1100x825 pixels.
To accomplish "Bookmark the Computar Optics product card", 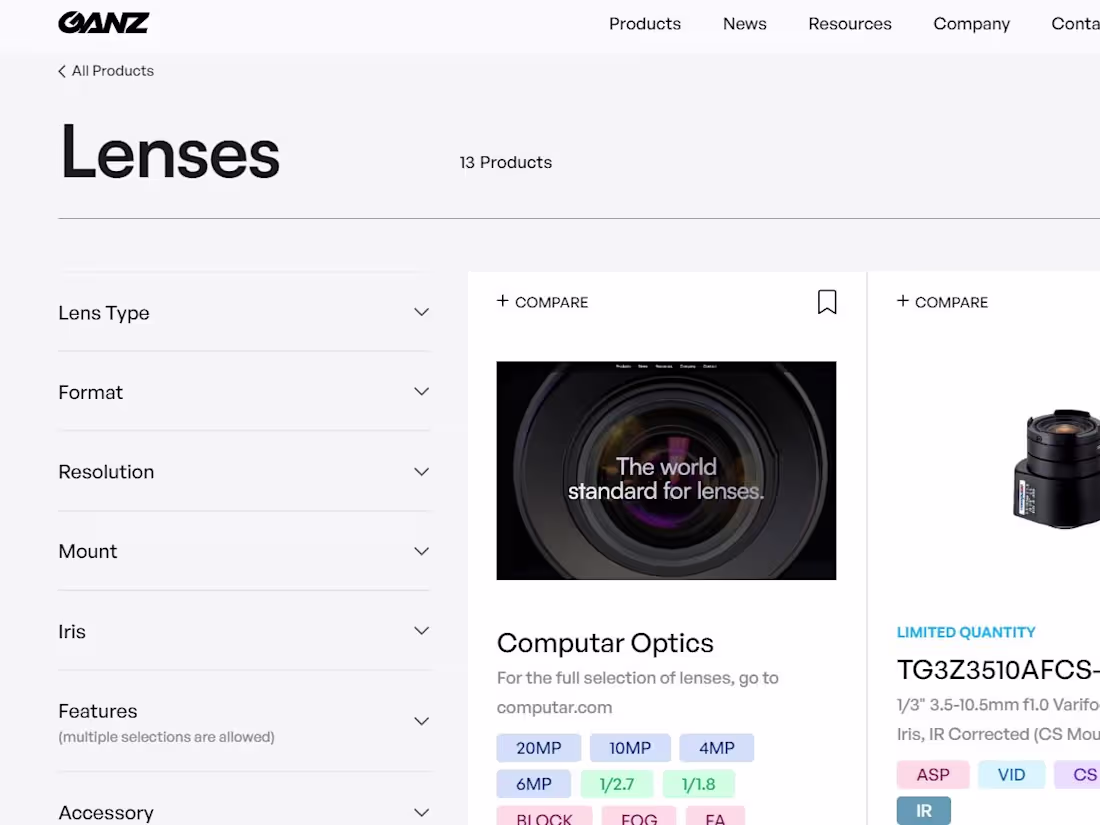I will point(827,301).
